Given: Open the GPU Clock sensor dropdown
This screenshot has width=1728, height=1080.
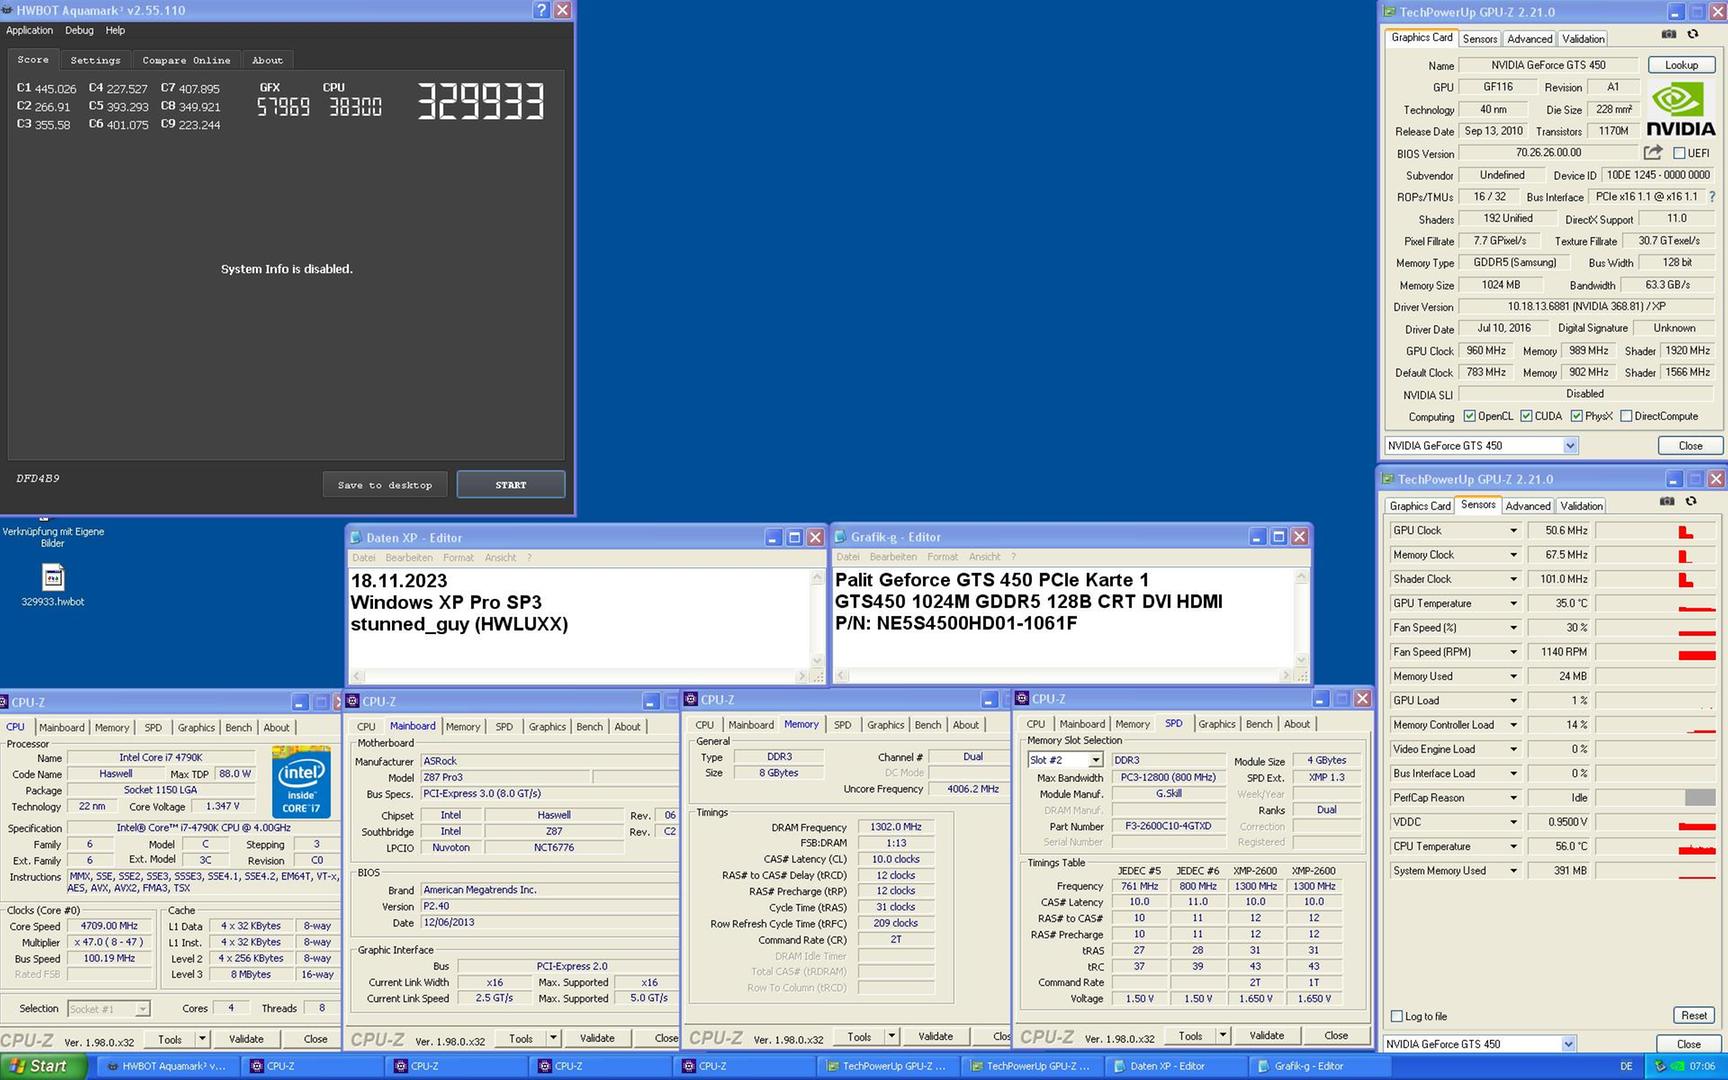Looking at the screenshot, I should click(1513, 531).
